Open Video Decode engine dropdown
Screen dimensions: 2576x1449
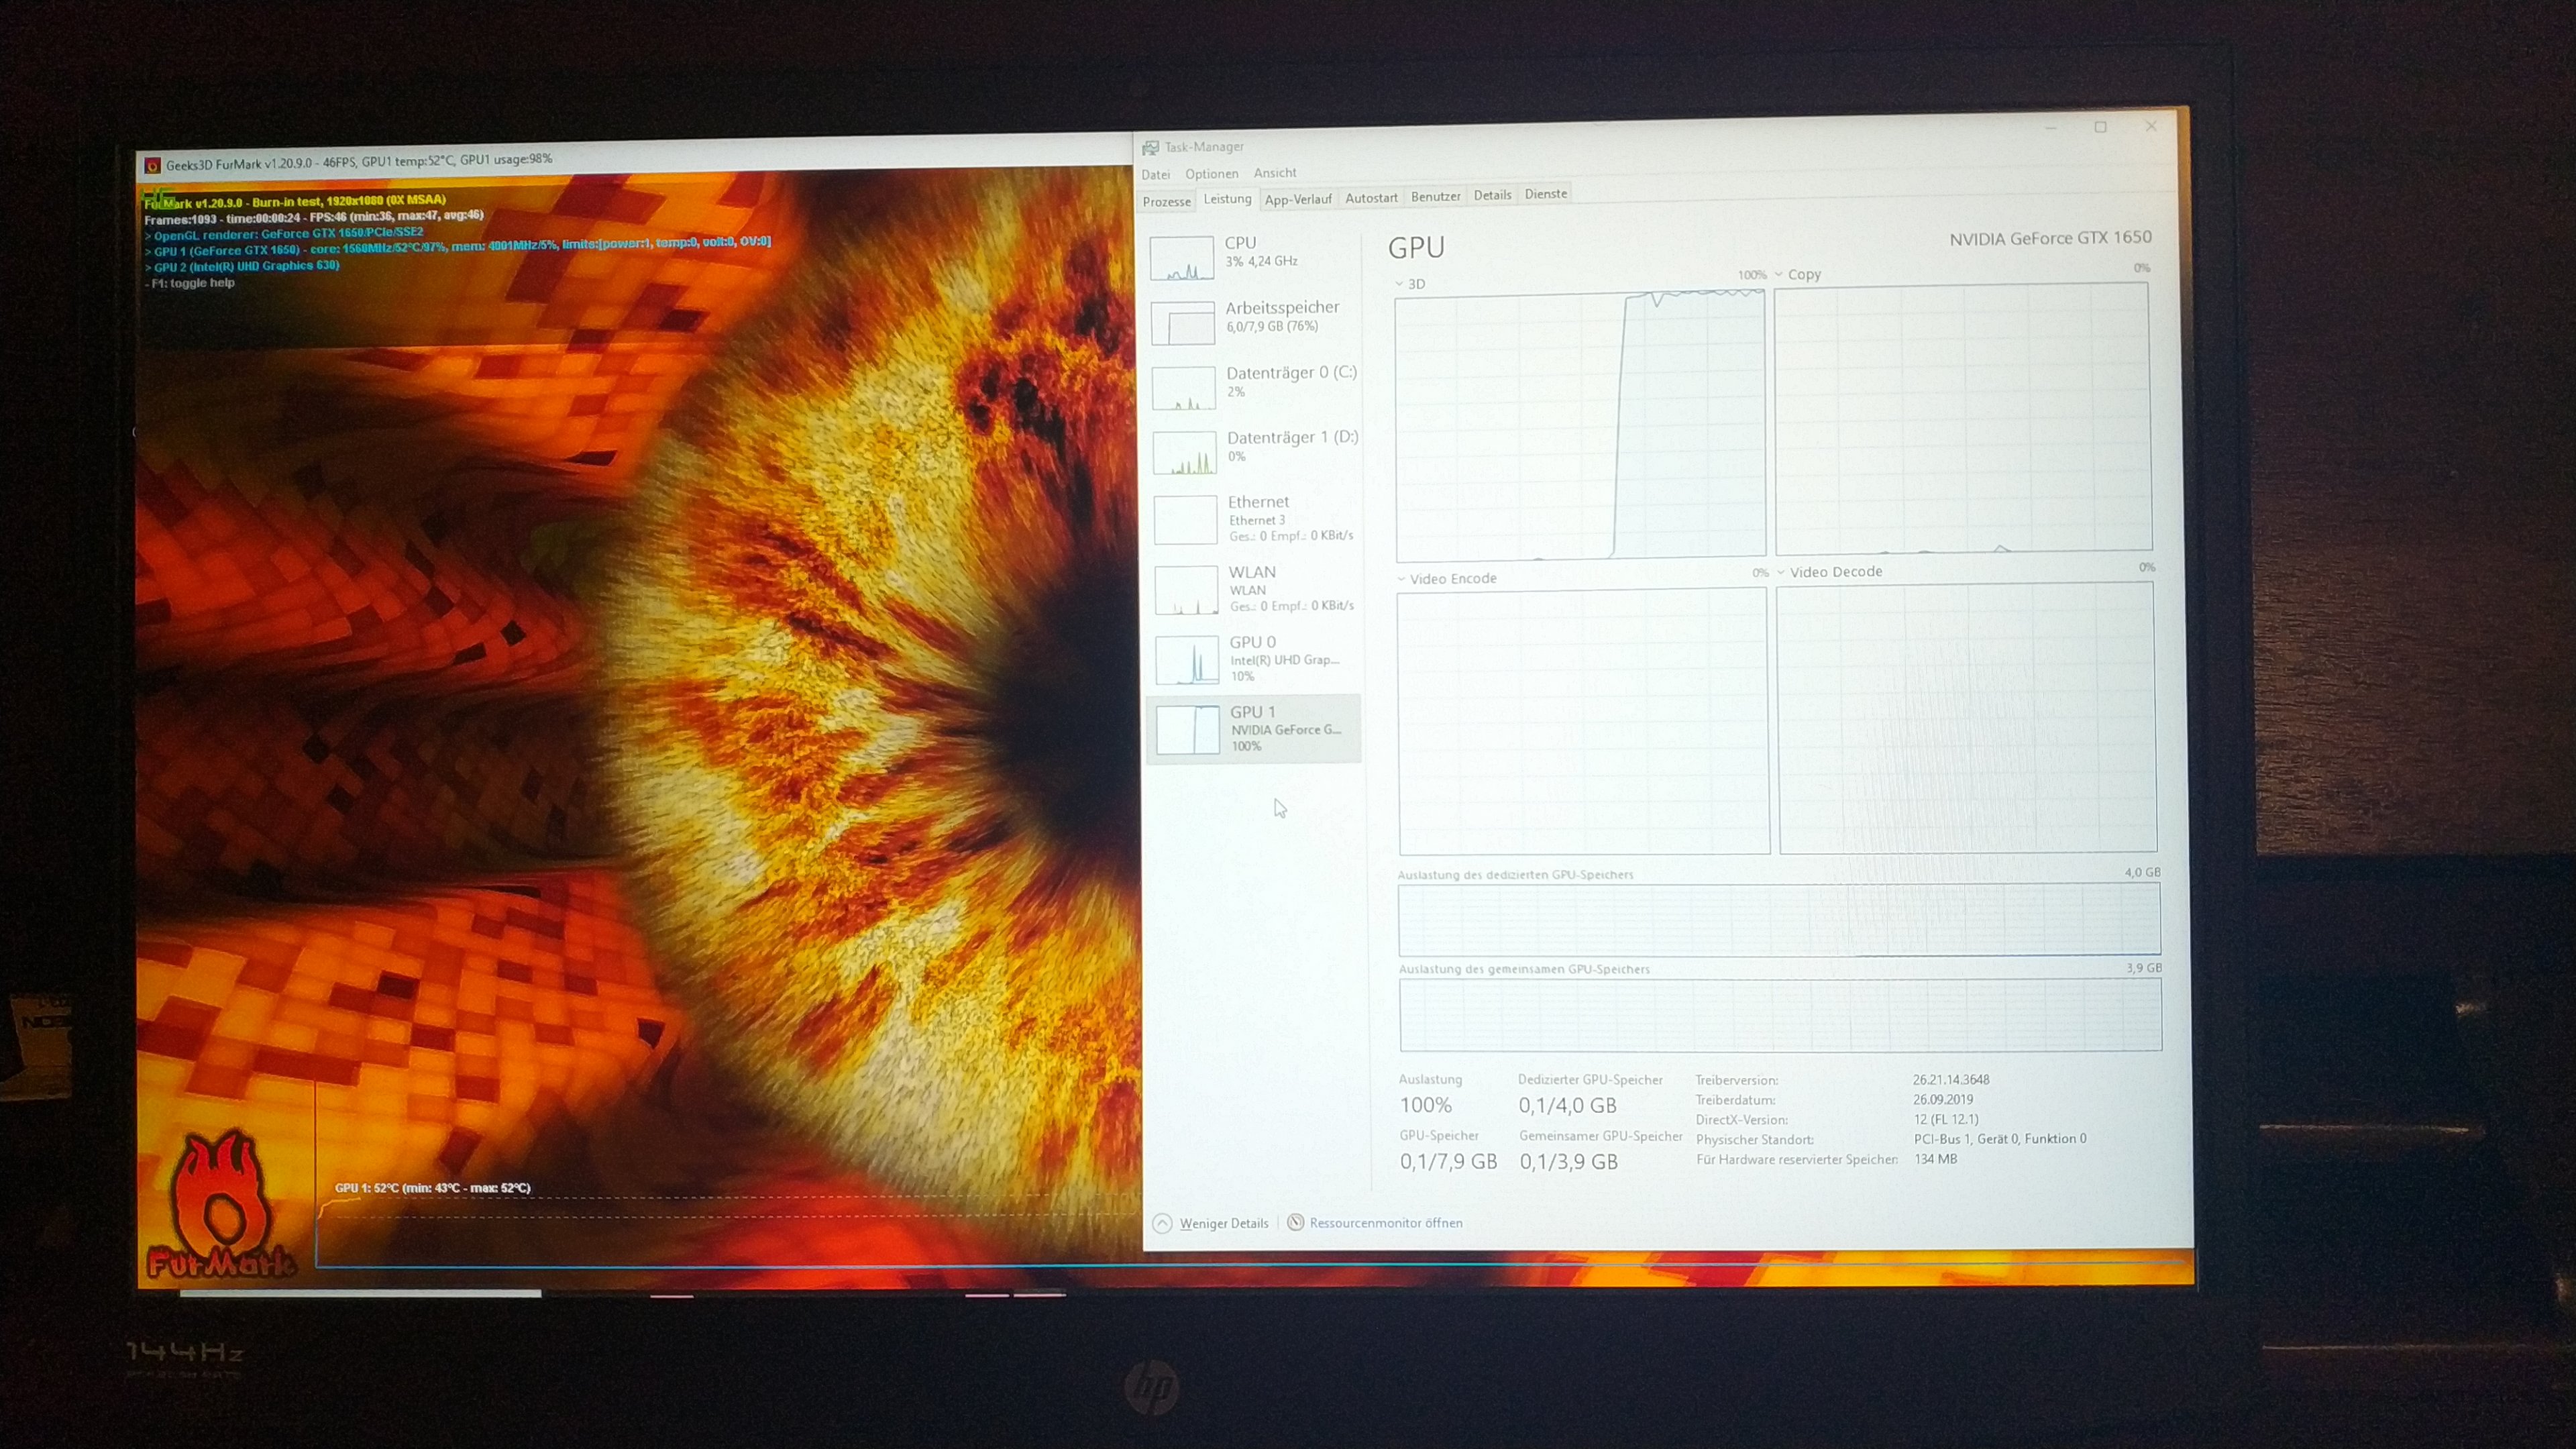[1781, 572]
